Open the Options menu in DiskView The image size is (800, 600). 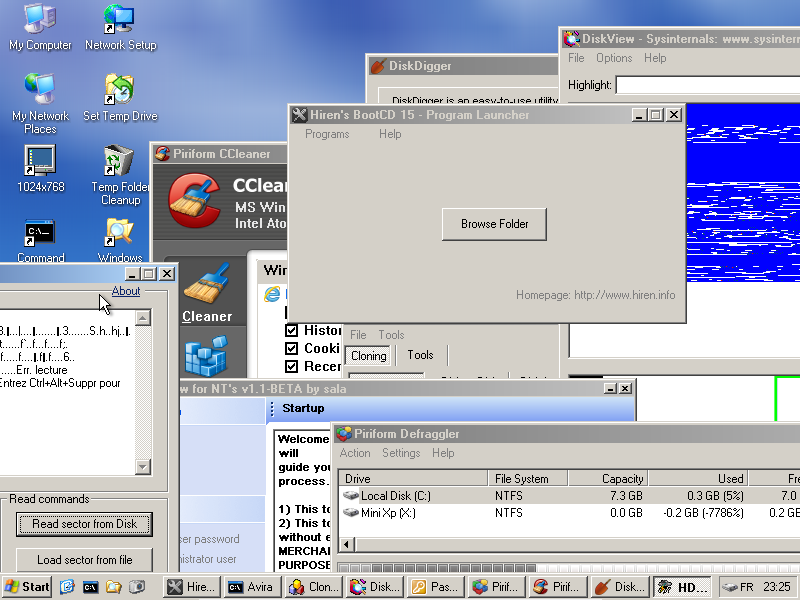(614, 58)
